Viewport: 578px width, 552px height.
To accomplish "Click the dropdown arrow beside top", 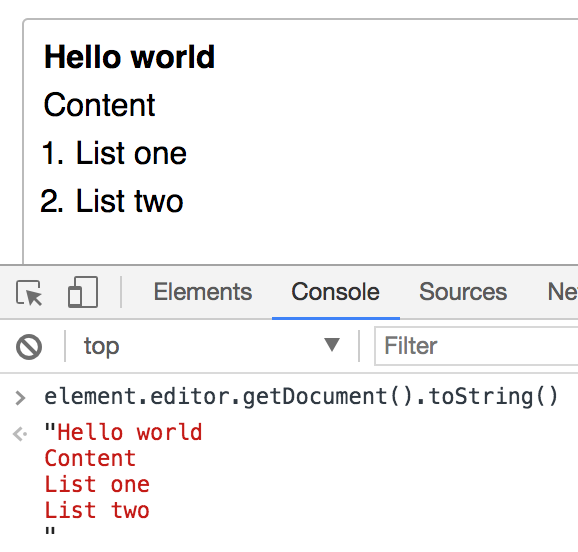I will pyautogui.click(x=332, y=345).
